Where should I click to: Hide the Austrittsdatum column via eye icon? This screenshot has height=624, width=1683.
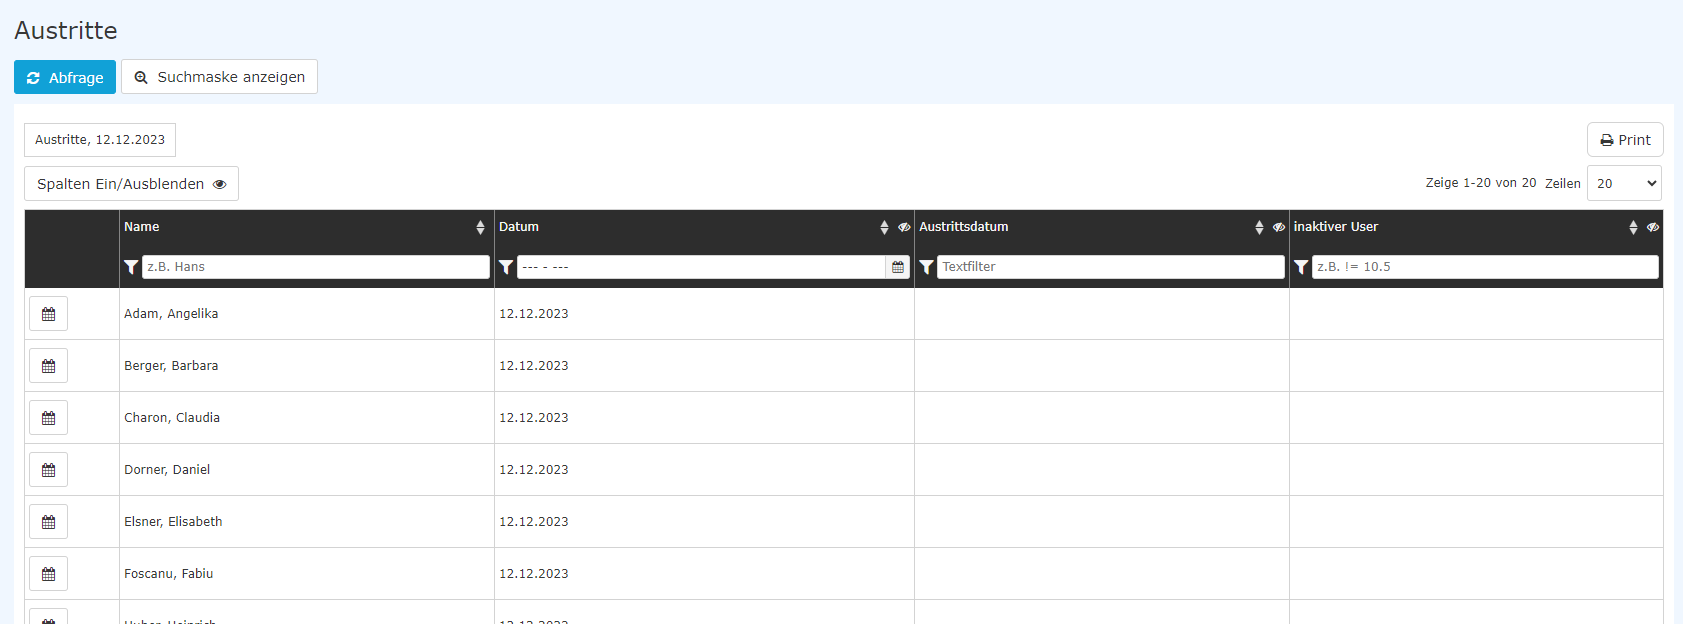1279,227
